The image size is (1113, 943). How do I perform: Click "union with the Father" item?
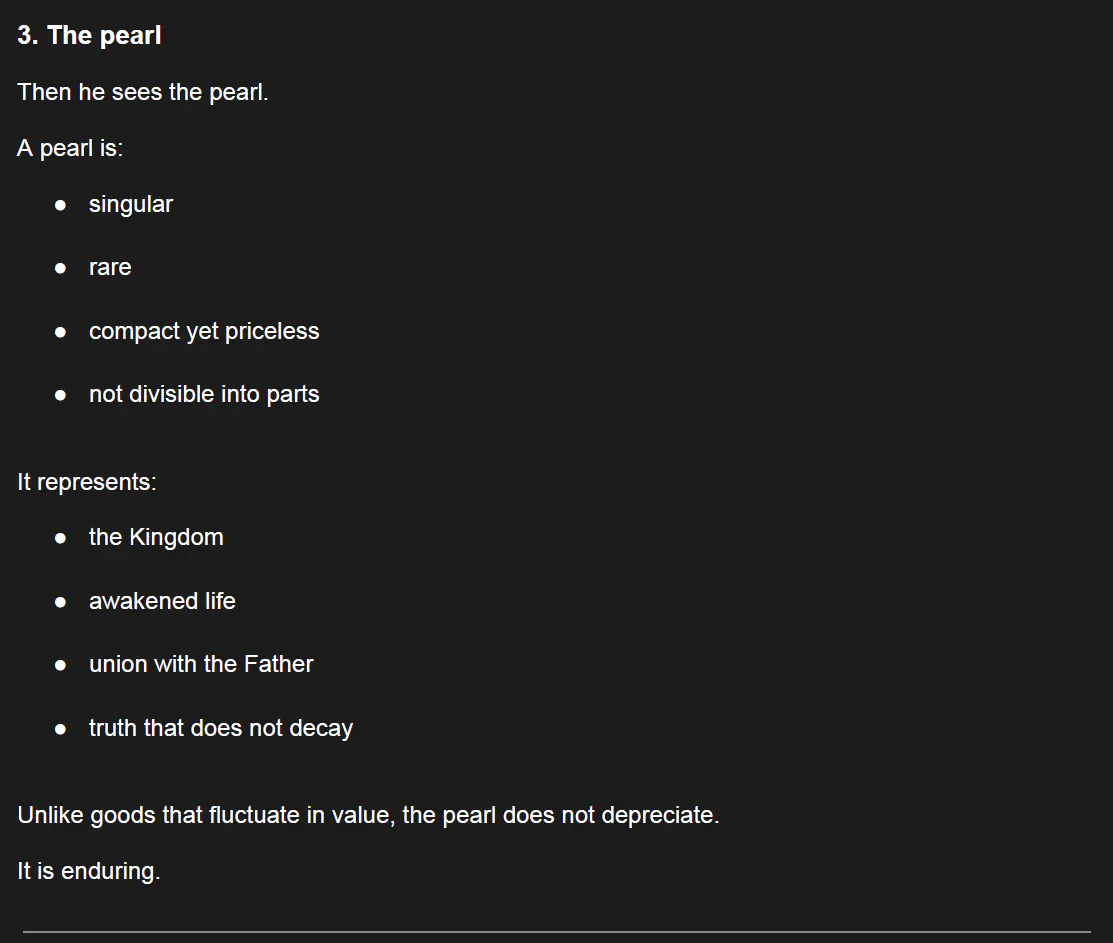(x=201, y=665)
